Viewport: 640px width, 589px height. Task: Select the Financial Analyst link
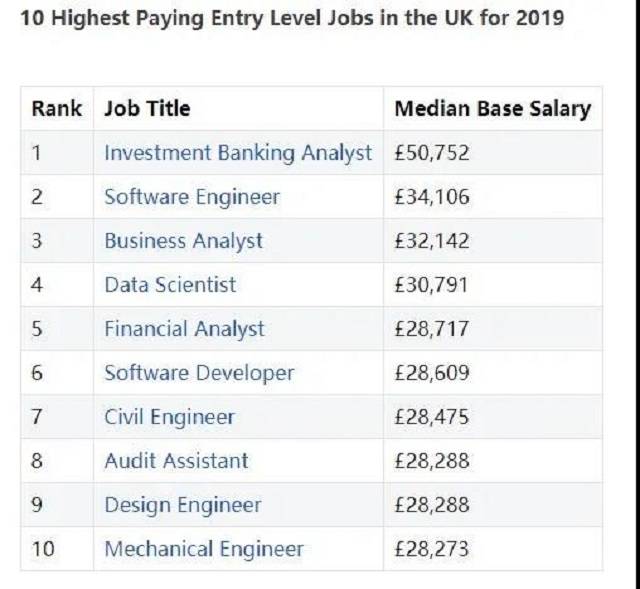tap(184, 329)
